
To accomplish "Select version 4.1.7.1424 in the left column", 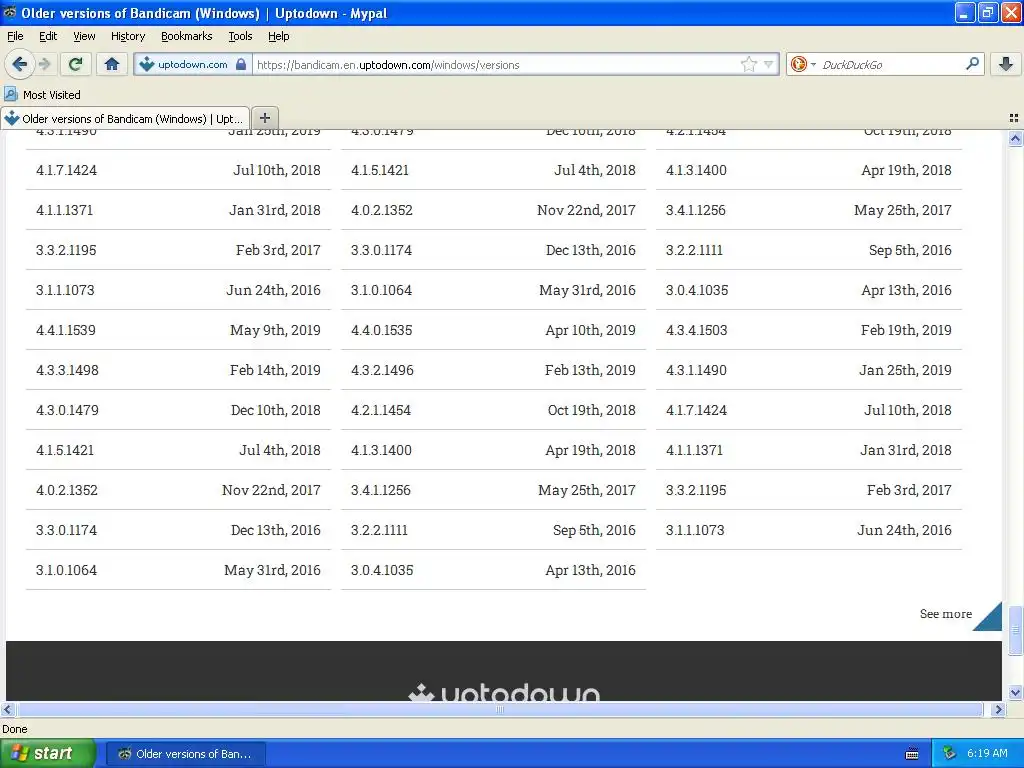I will 178,170.
